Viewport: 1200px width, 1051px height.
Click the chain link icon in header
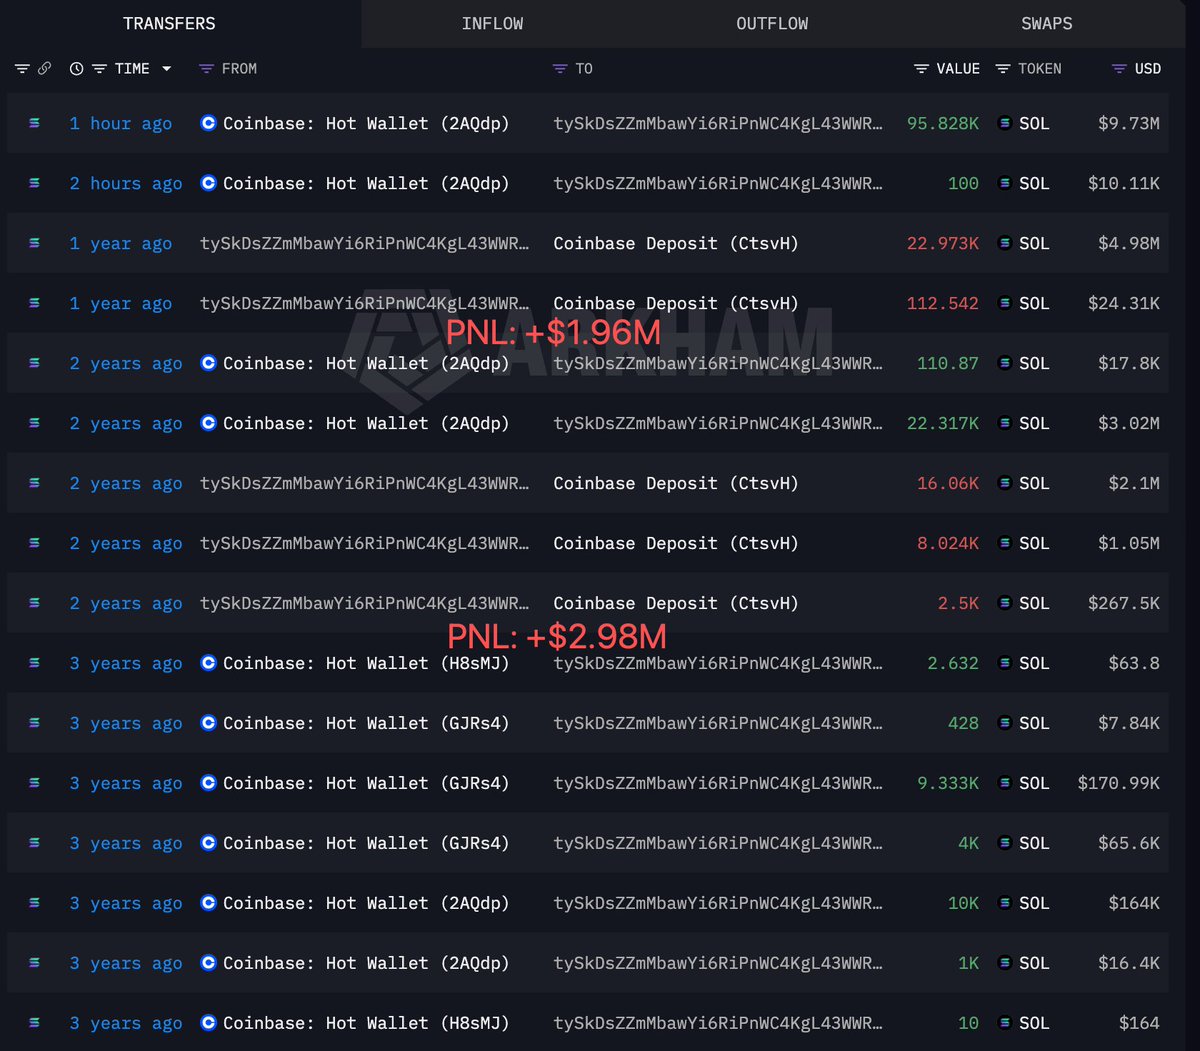(x=44, y=69)
